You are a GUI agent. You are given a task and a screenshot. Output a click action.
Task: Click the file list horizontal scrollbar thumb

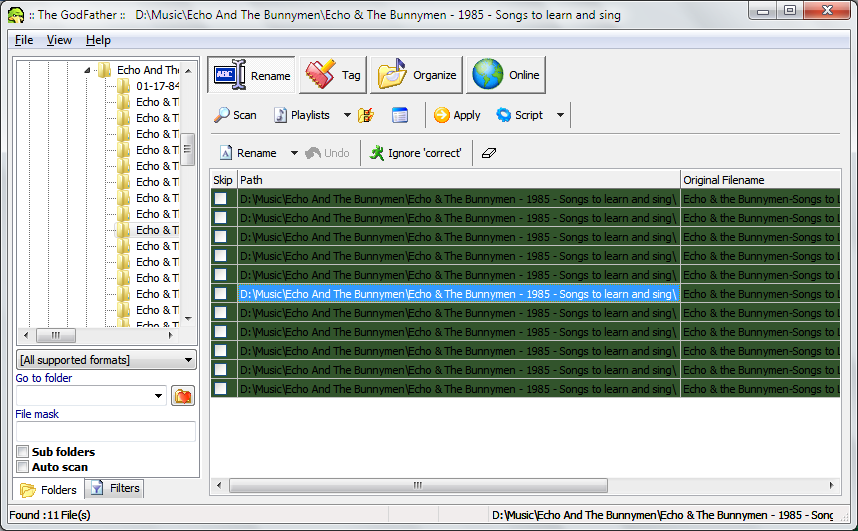pyautogui.click(x=418, y=486)
